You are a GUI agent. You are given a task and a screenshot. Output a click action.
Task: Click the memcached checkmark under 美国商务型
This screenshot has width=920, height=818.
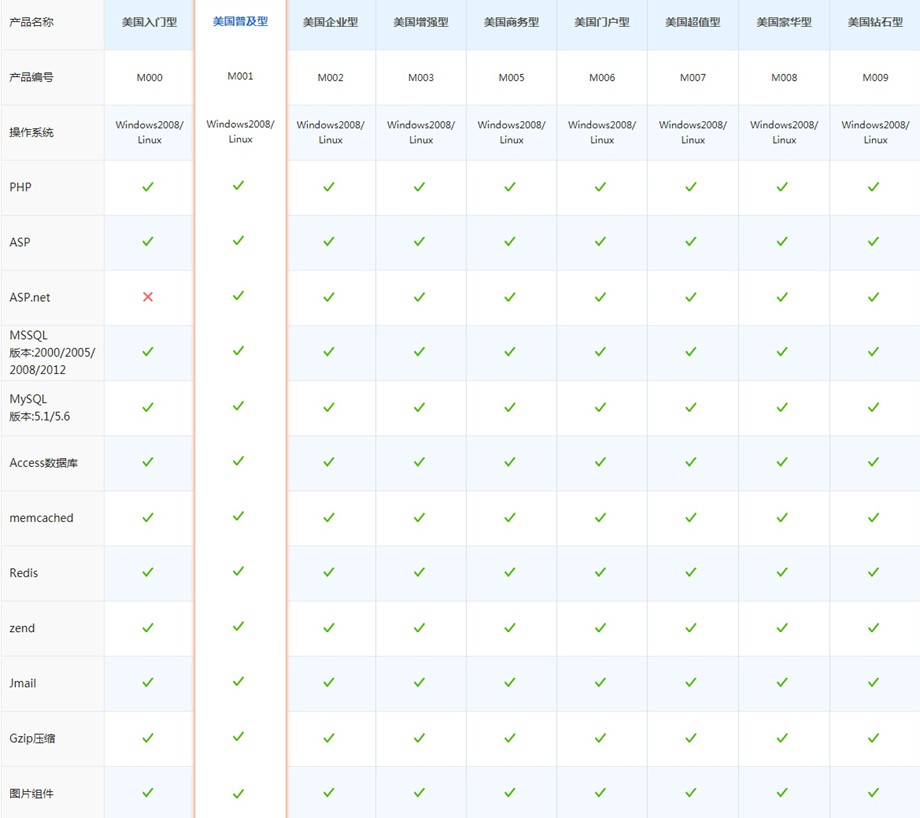tap(510, 517)
